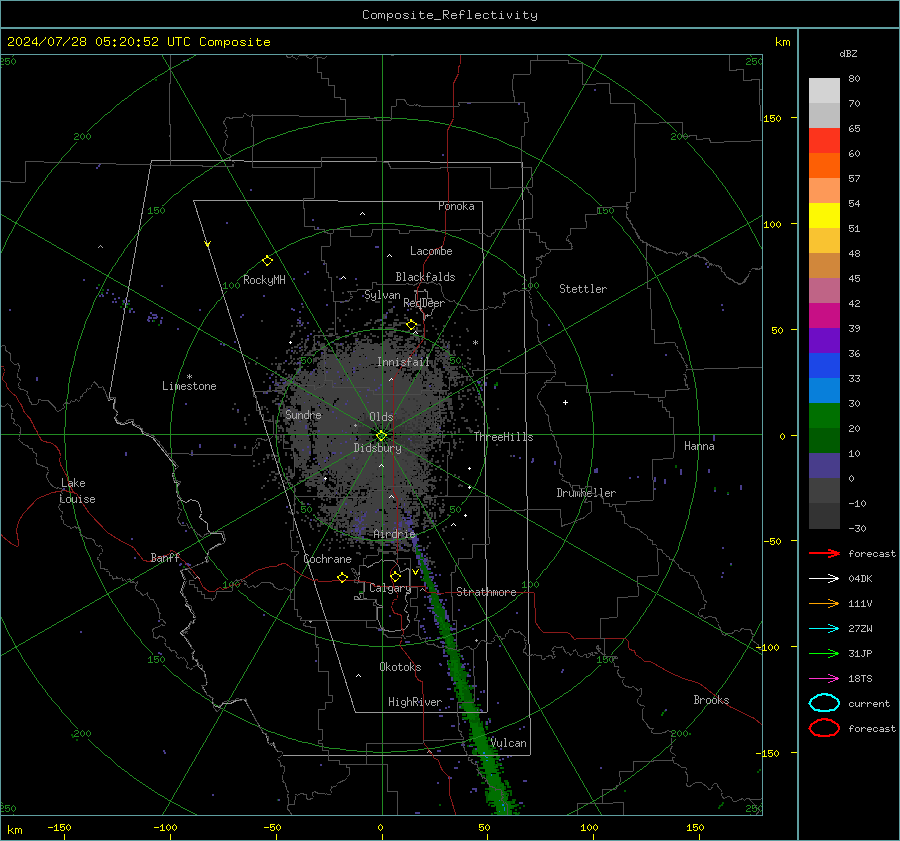Click the Lacombe city label
Viewport: 900px width, 841px height.
(x=431, y=251)
